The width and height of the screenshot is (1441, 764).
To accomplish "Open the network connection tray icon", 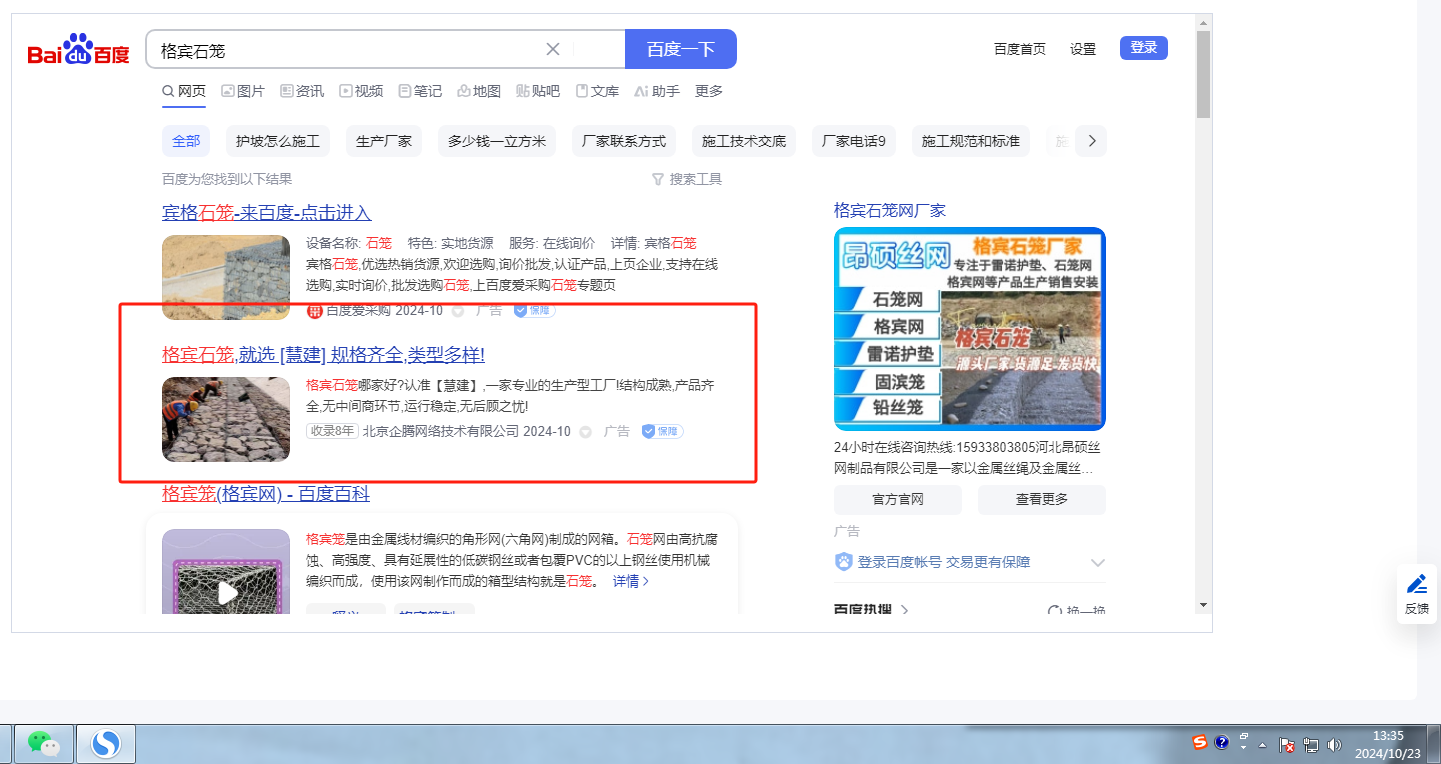I will pos(1312,745).
